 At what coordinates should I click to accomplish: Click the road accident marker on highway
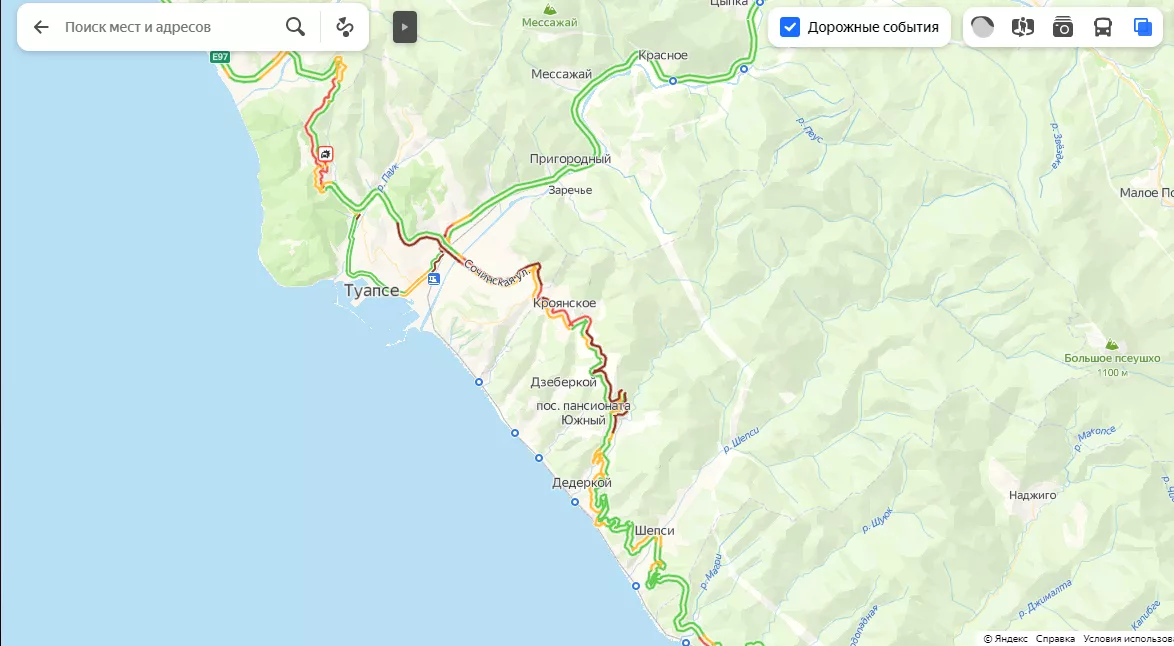(326, 154)
